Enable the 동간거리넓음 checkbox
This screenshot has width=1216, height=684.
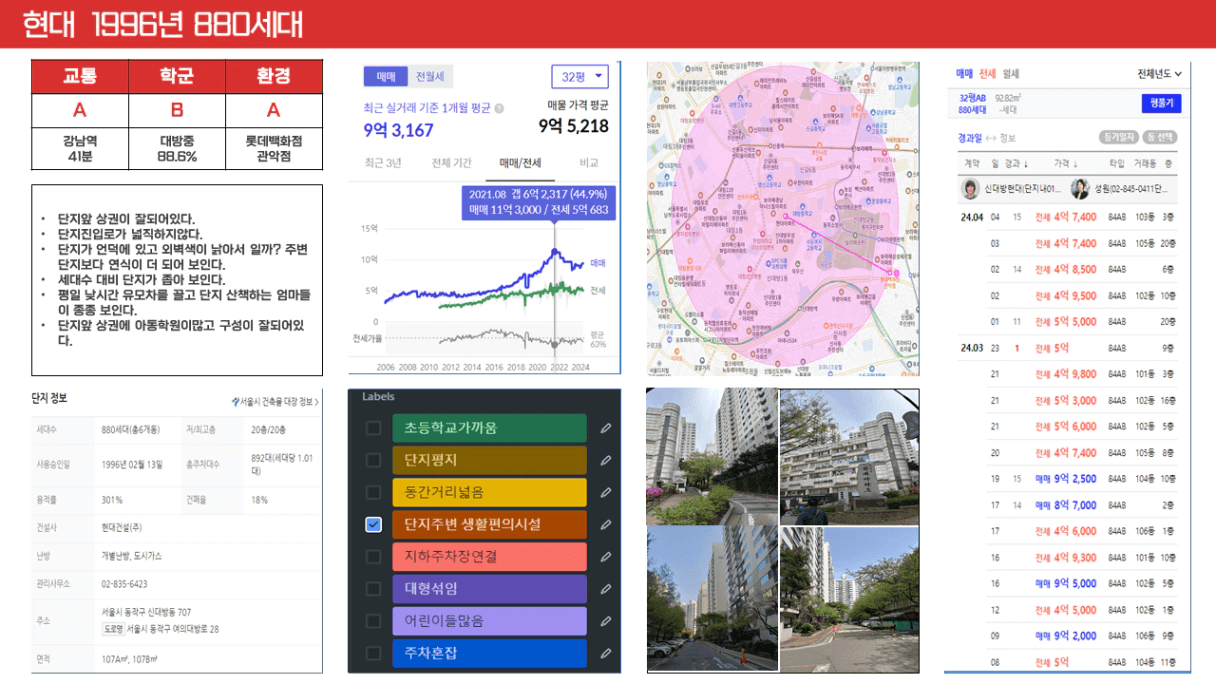373,492
